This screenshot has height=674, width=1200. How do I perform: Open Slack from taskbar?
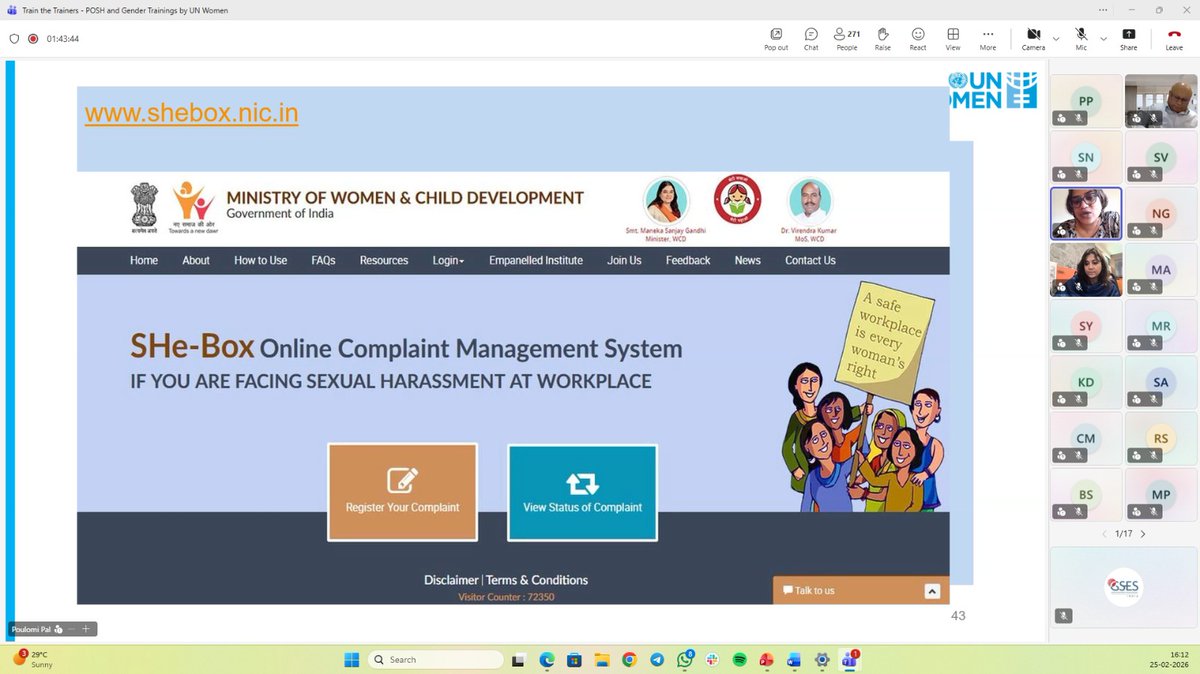[x=712, y=660]
